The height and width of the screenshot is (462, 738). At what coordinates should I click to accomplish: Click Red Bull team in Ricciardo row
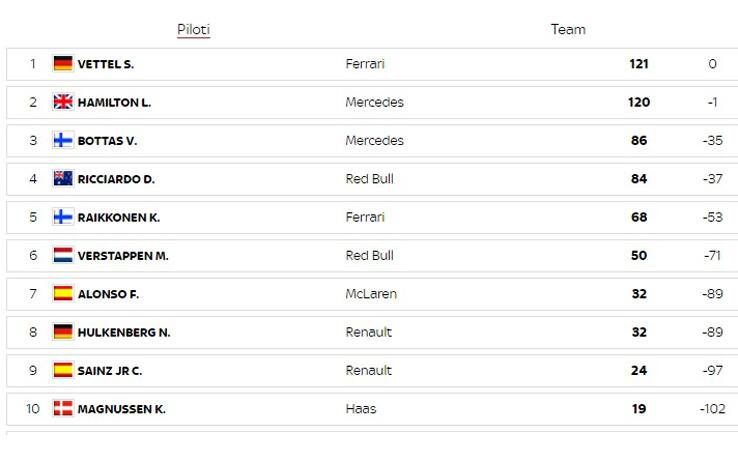point(369,179)
